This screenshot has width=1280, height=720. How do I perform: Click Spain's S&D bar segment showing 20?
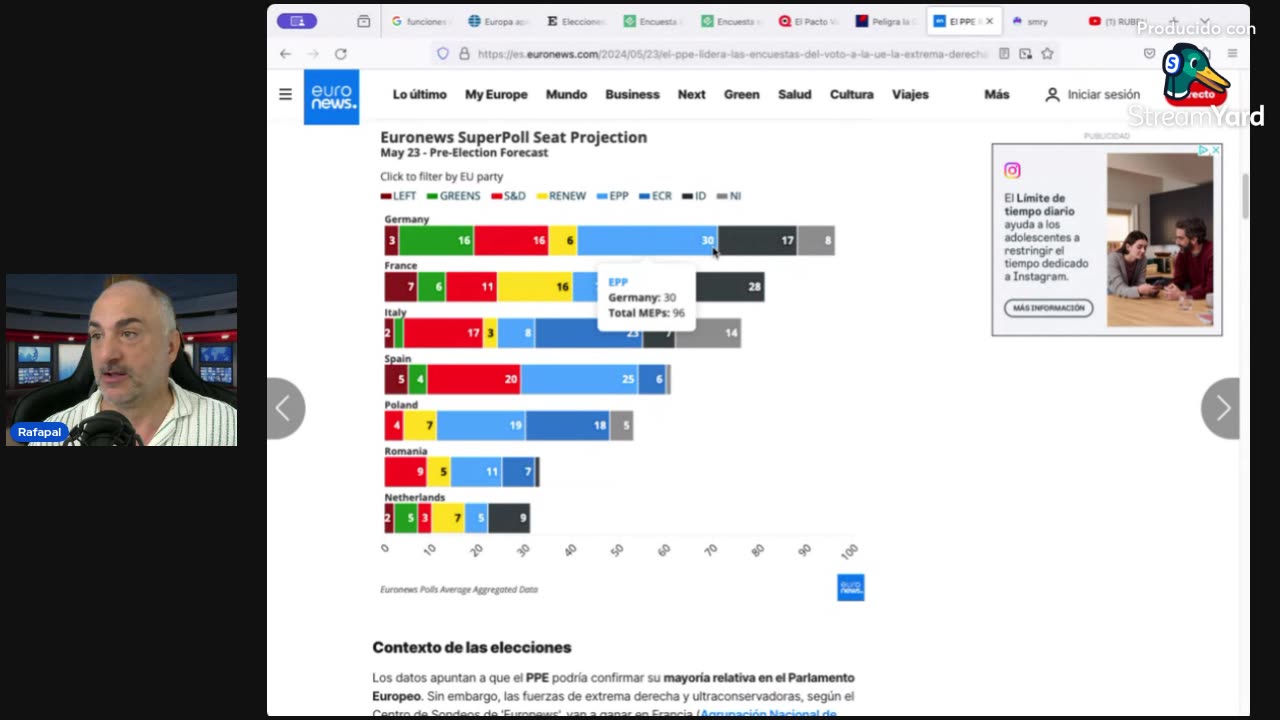coord(473,379)
